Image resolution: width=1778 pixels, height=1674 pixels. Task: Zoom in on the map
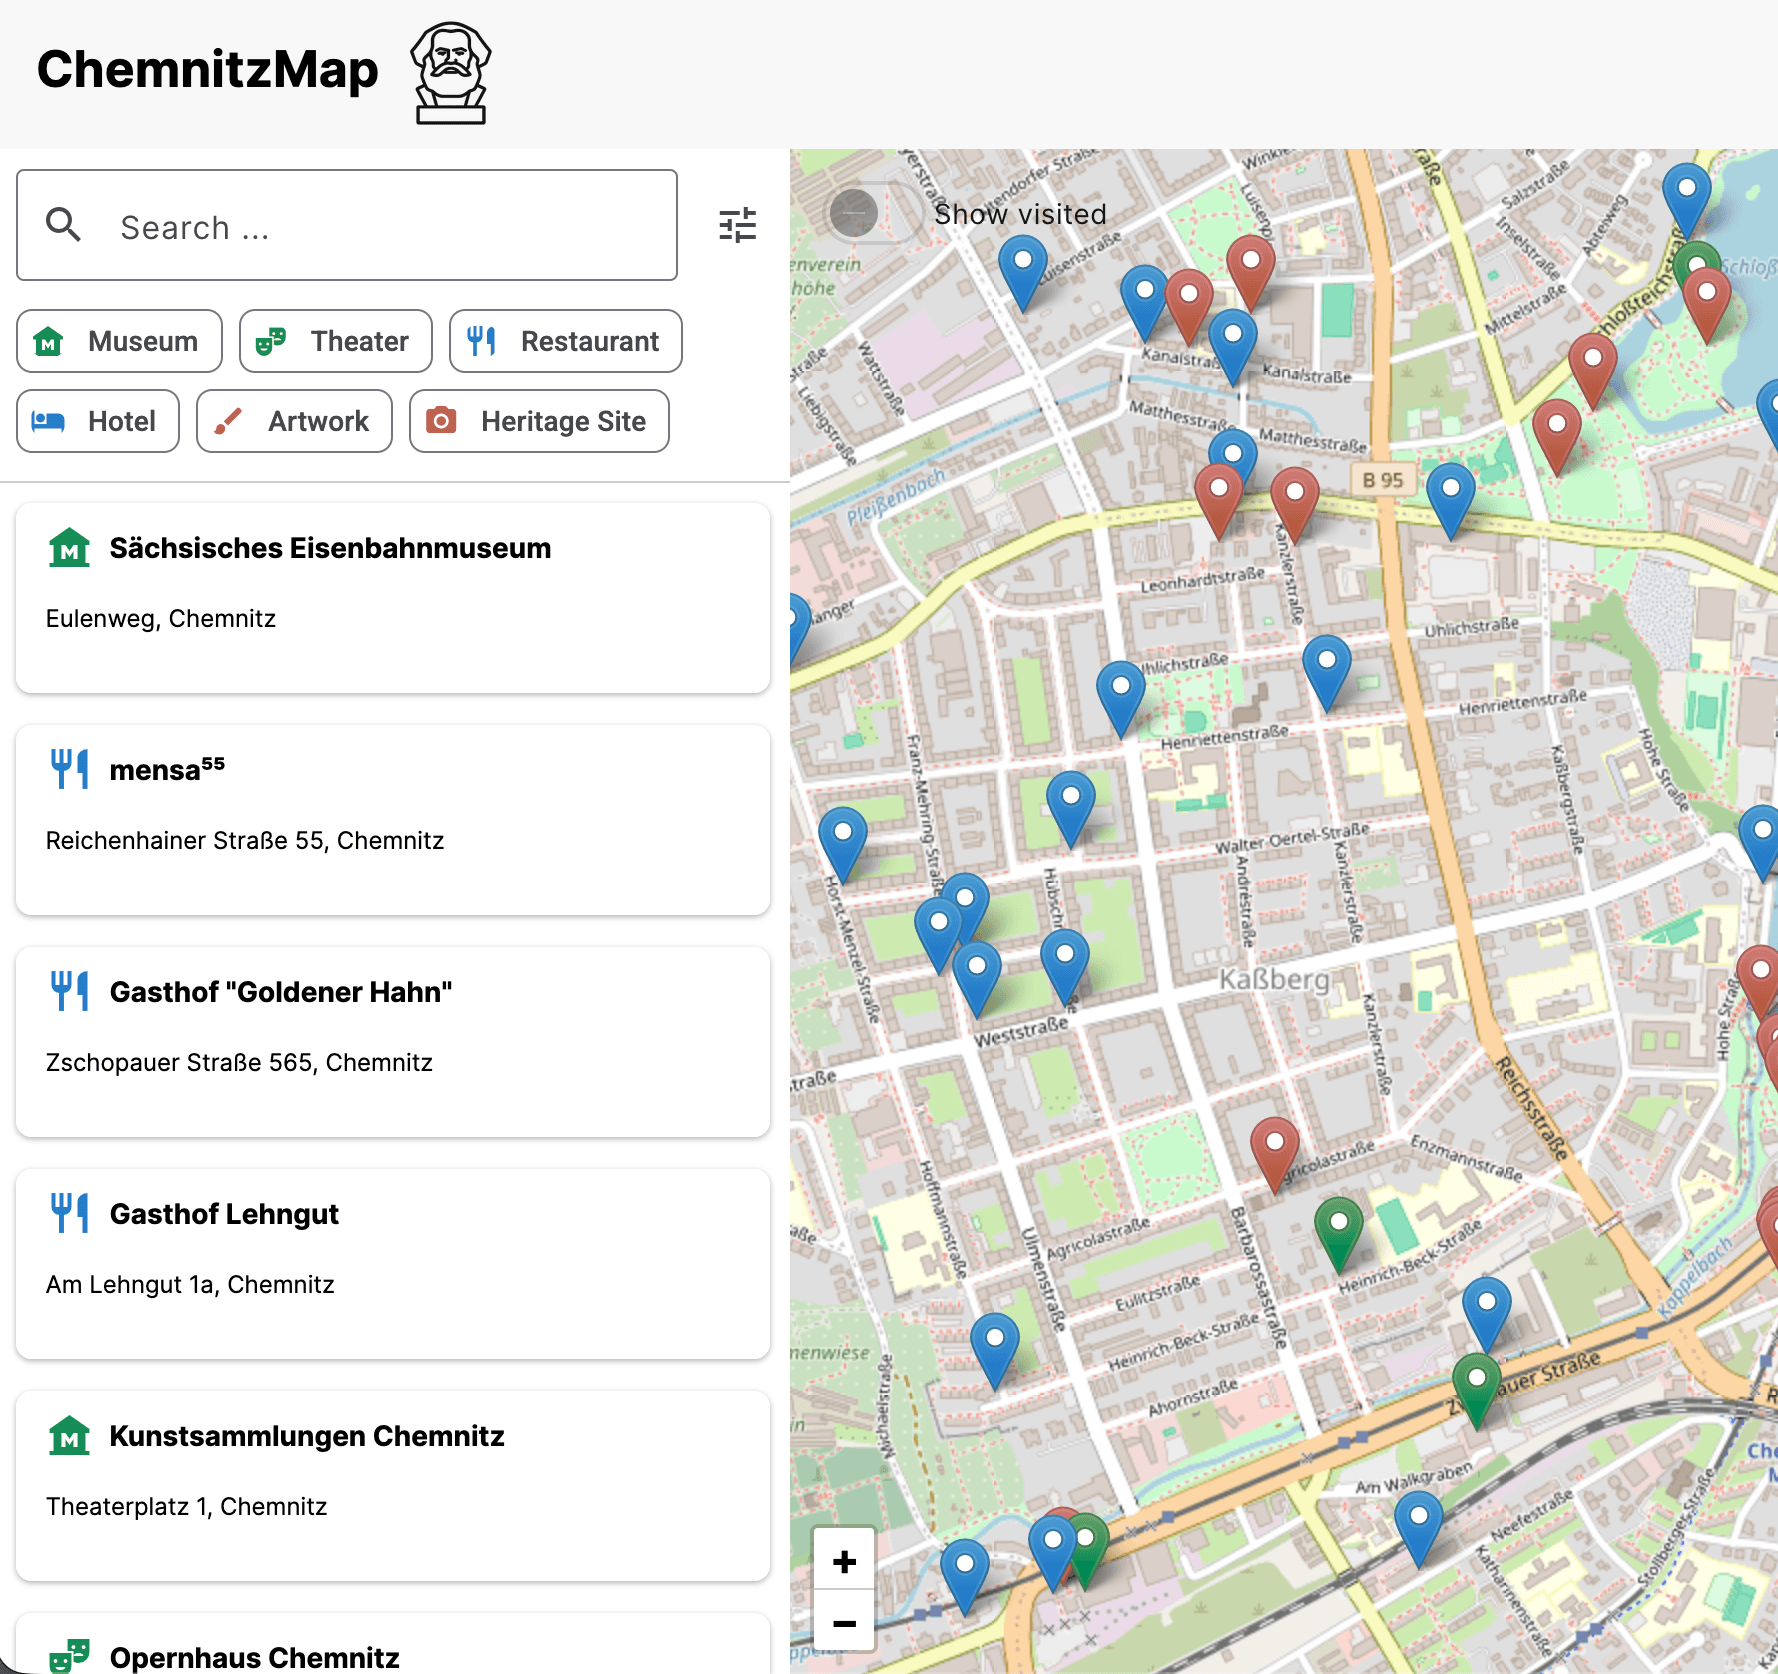[x=845, y=1560]
